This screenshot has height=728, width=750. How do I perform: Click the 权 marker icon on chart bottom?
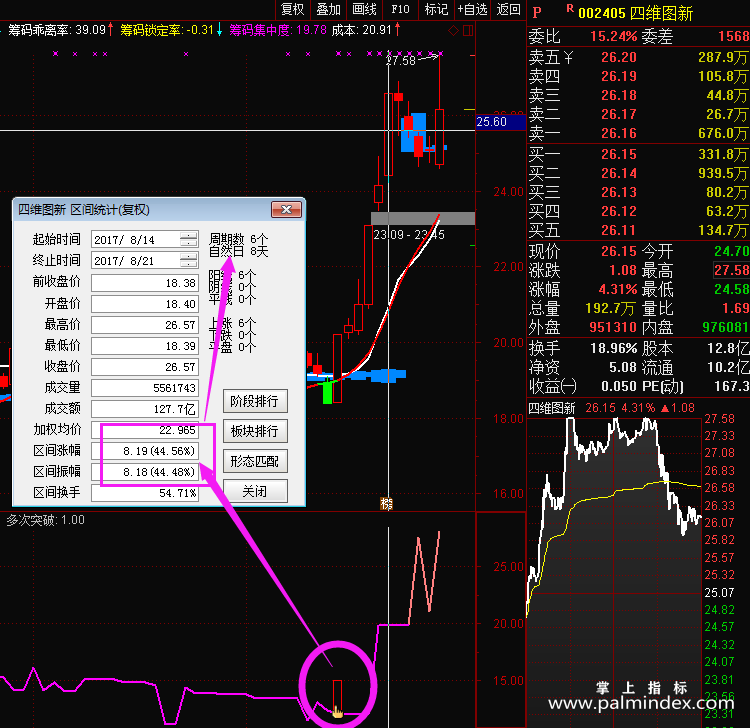(x=386, y=503)
